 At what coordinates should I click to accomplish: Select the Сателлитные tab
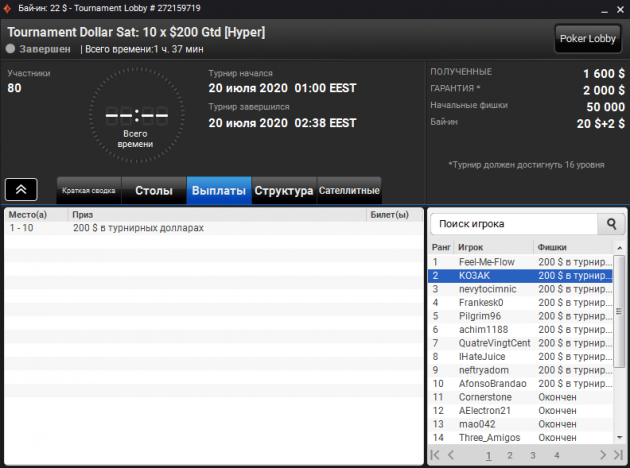click(x=349, y=190)
